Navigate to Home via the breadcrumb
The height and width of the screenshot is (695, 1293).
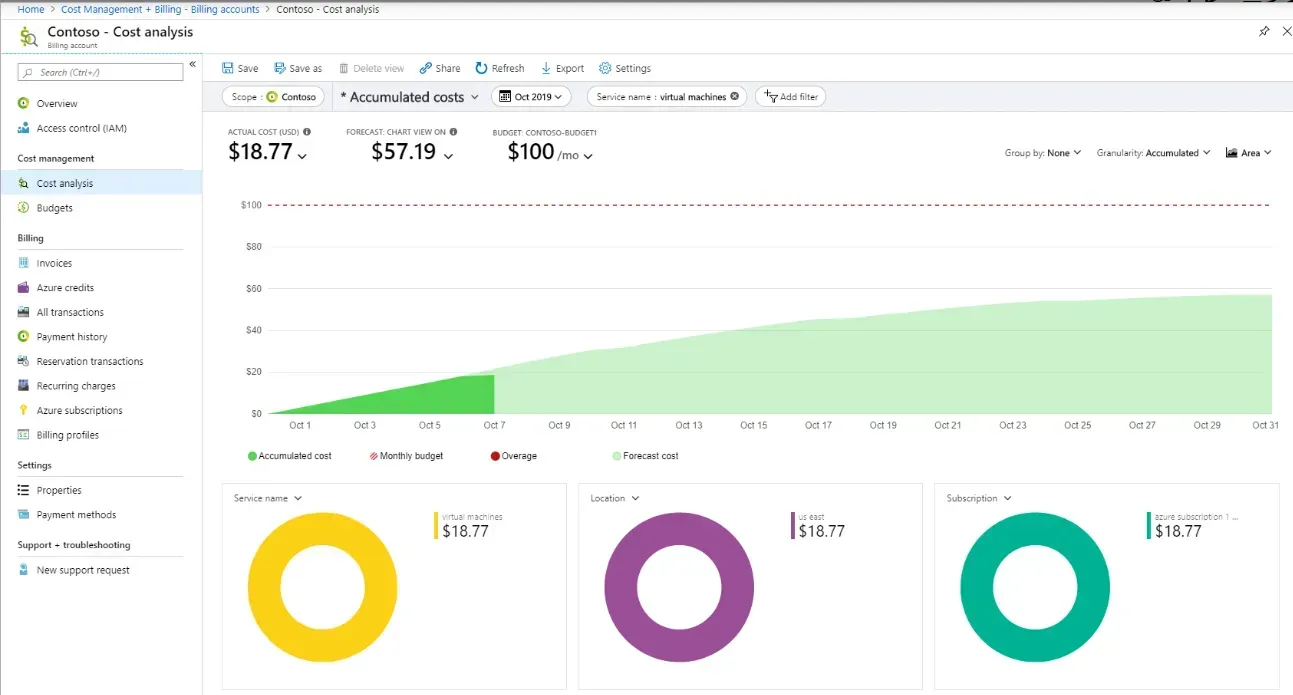(x=30, y=8)
